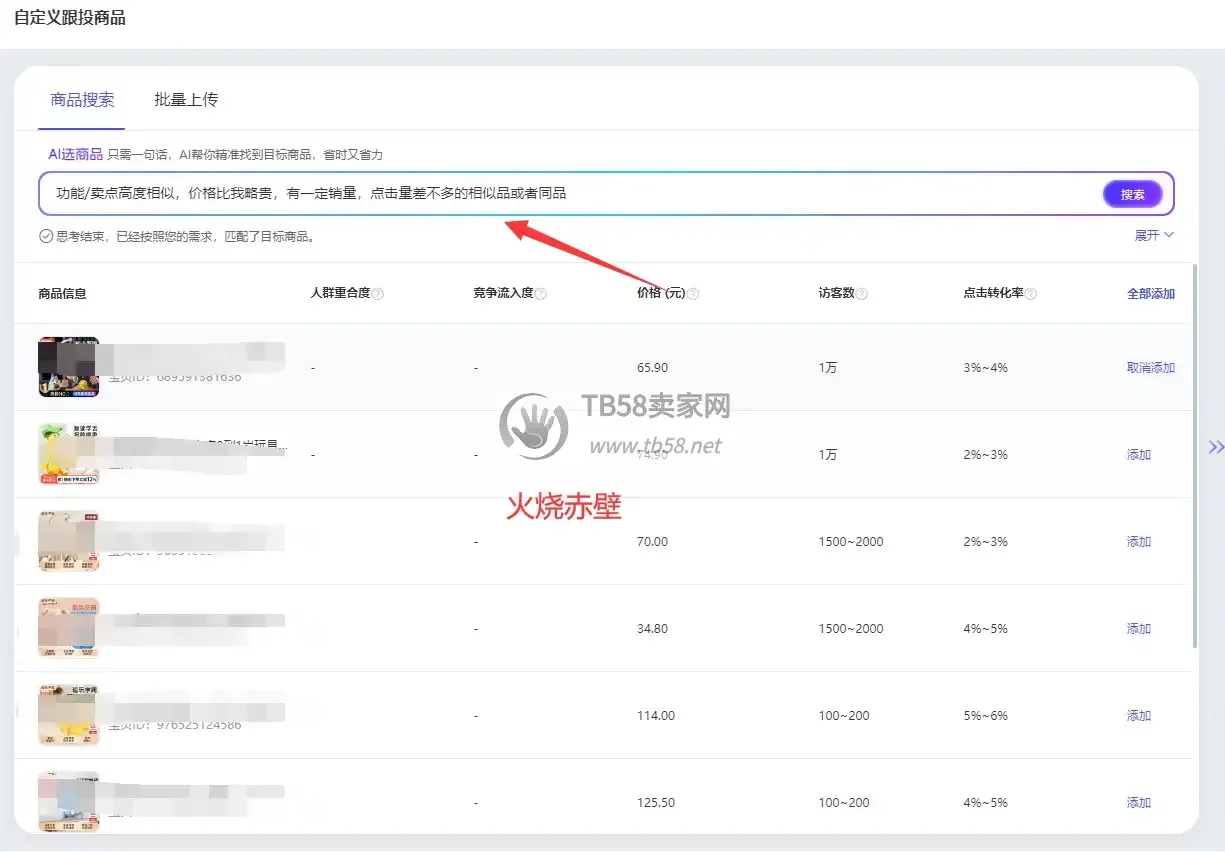The width and height of the screenshot is (1225, 852).
Task: Click help icon next to 人群重合度
Action: point(378,294)
